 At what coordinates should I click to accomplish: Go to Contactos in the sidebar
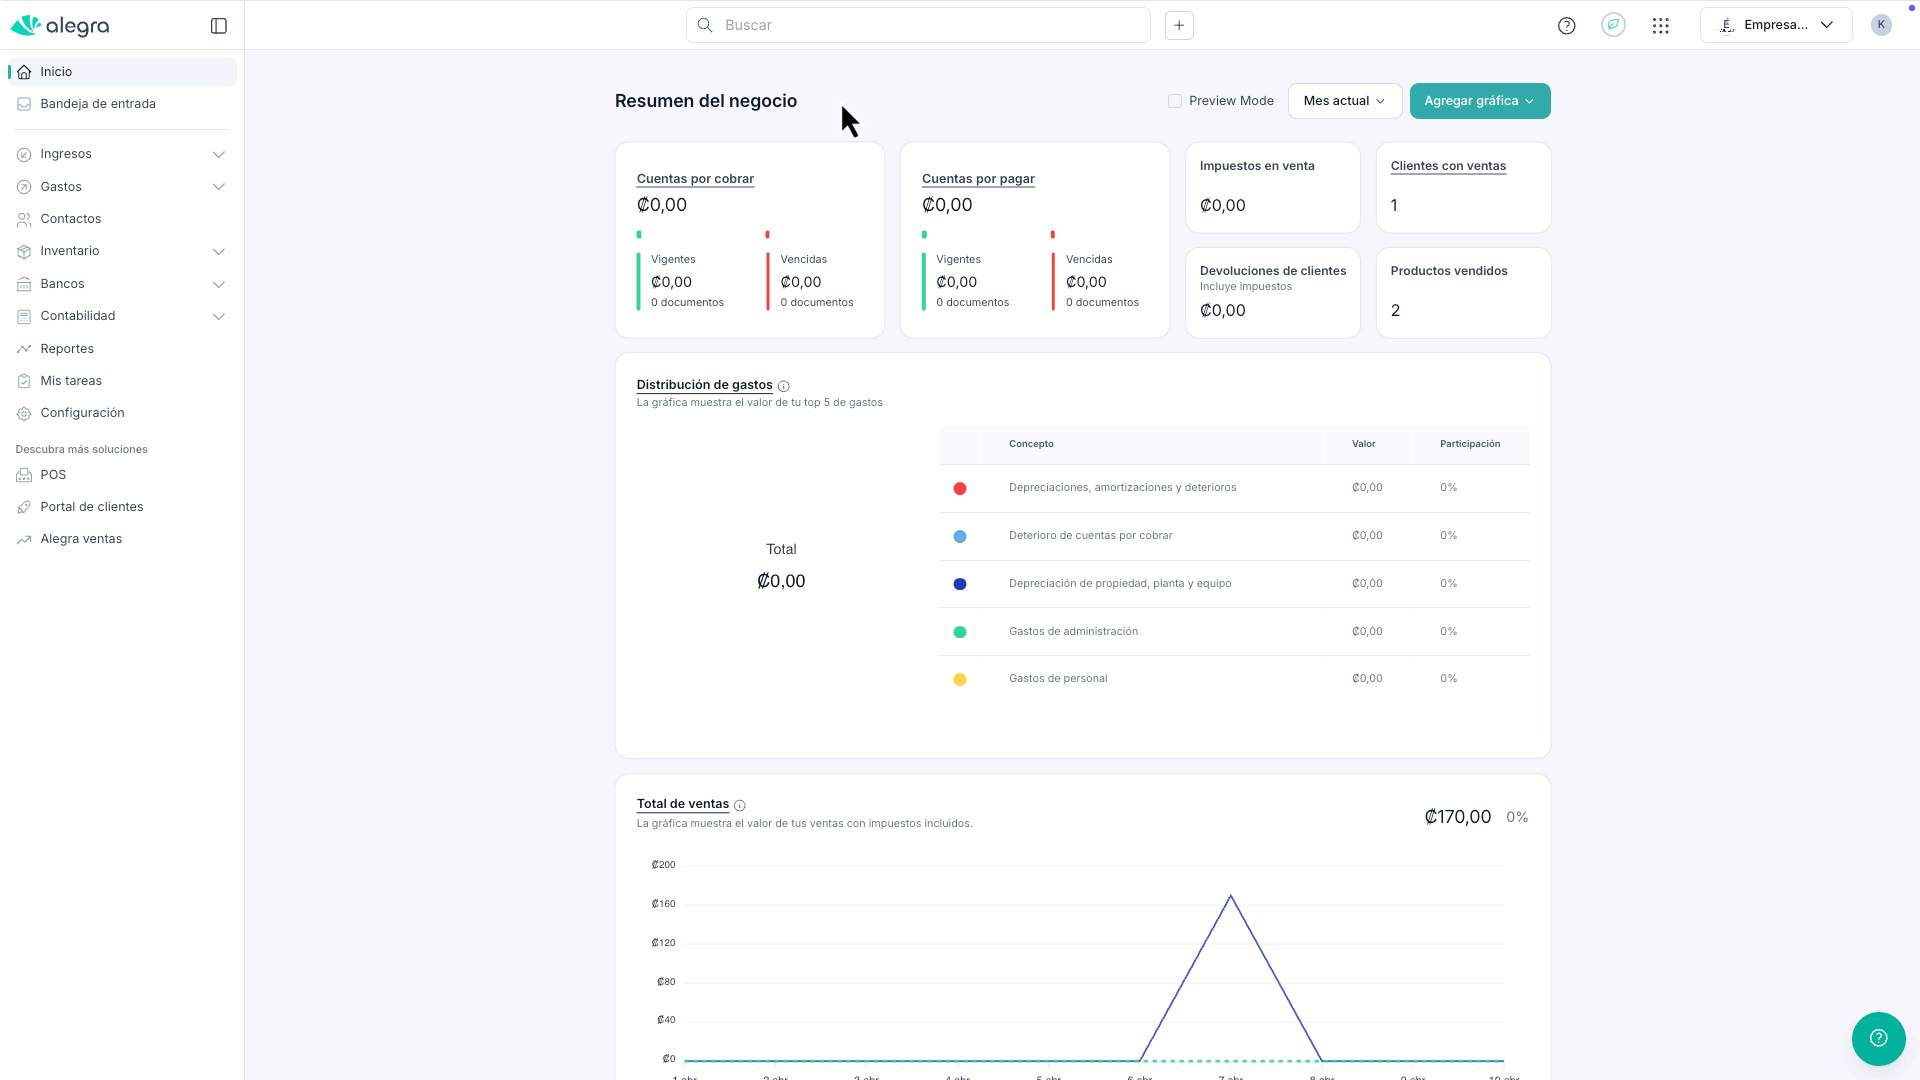click(71, 219)
